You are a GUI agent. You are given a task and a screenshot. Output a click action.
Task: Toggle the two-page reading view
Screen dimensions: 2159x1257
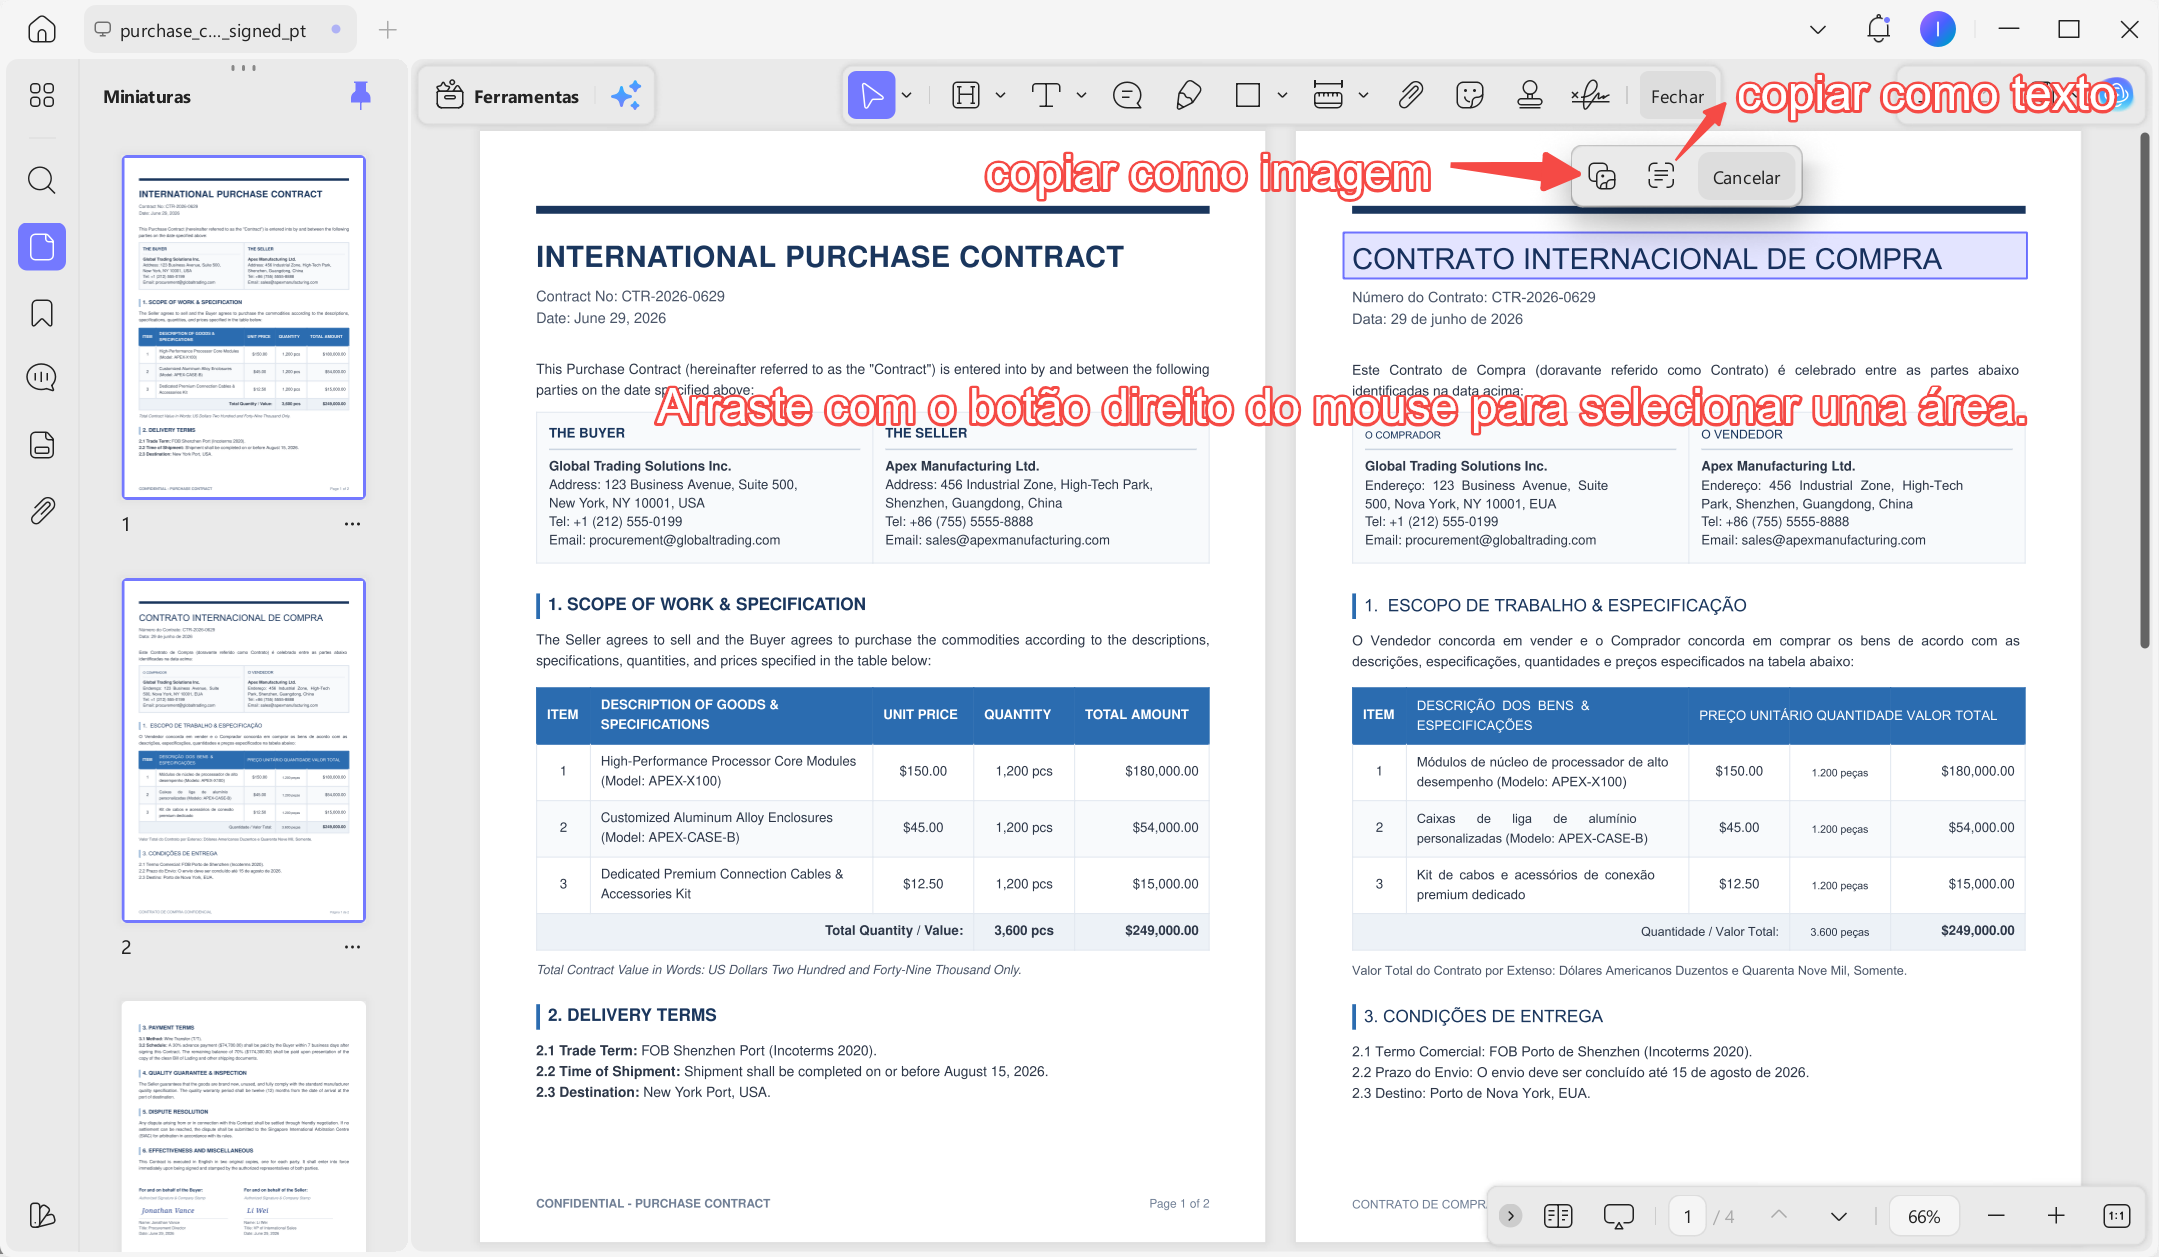(x=1558, y=1216)
